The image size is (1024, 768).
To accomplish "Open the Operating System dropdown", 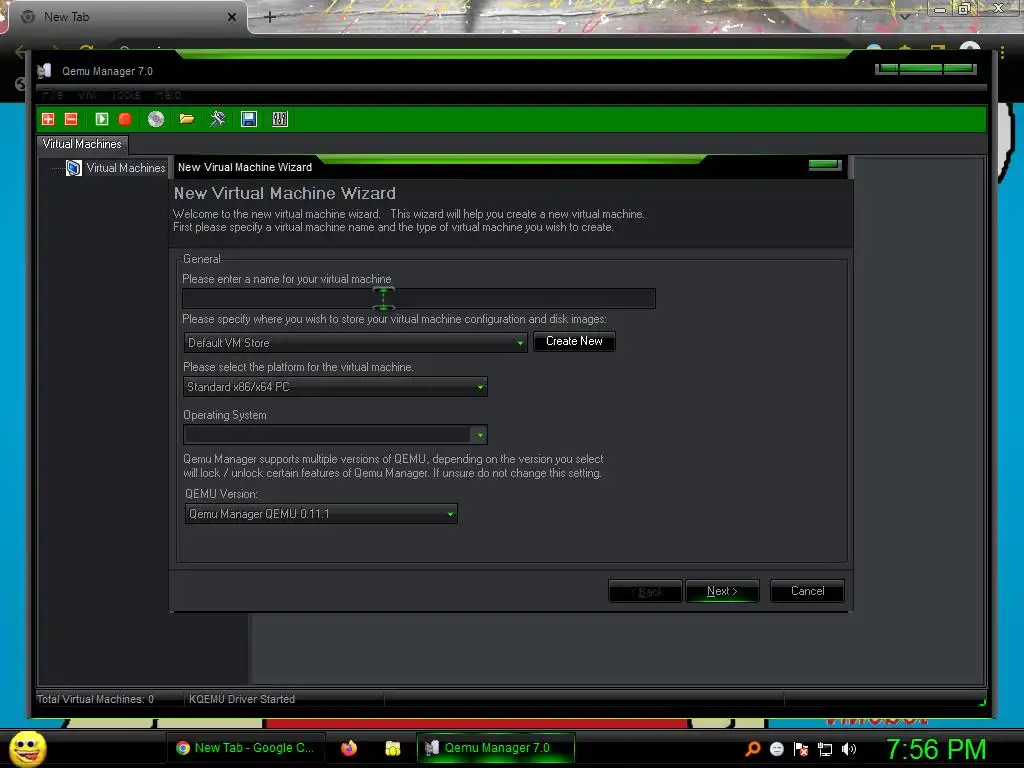I will point(335,434).
